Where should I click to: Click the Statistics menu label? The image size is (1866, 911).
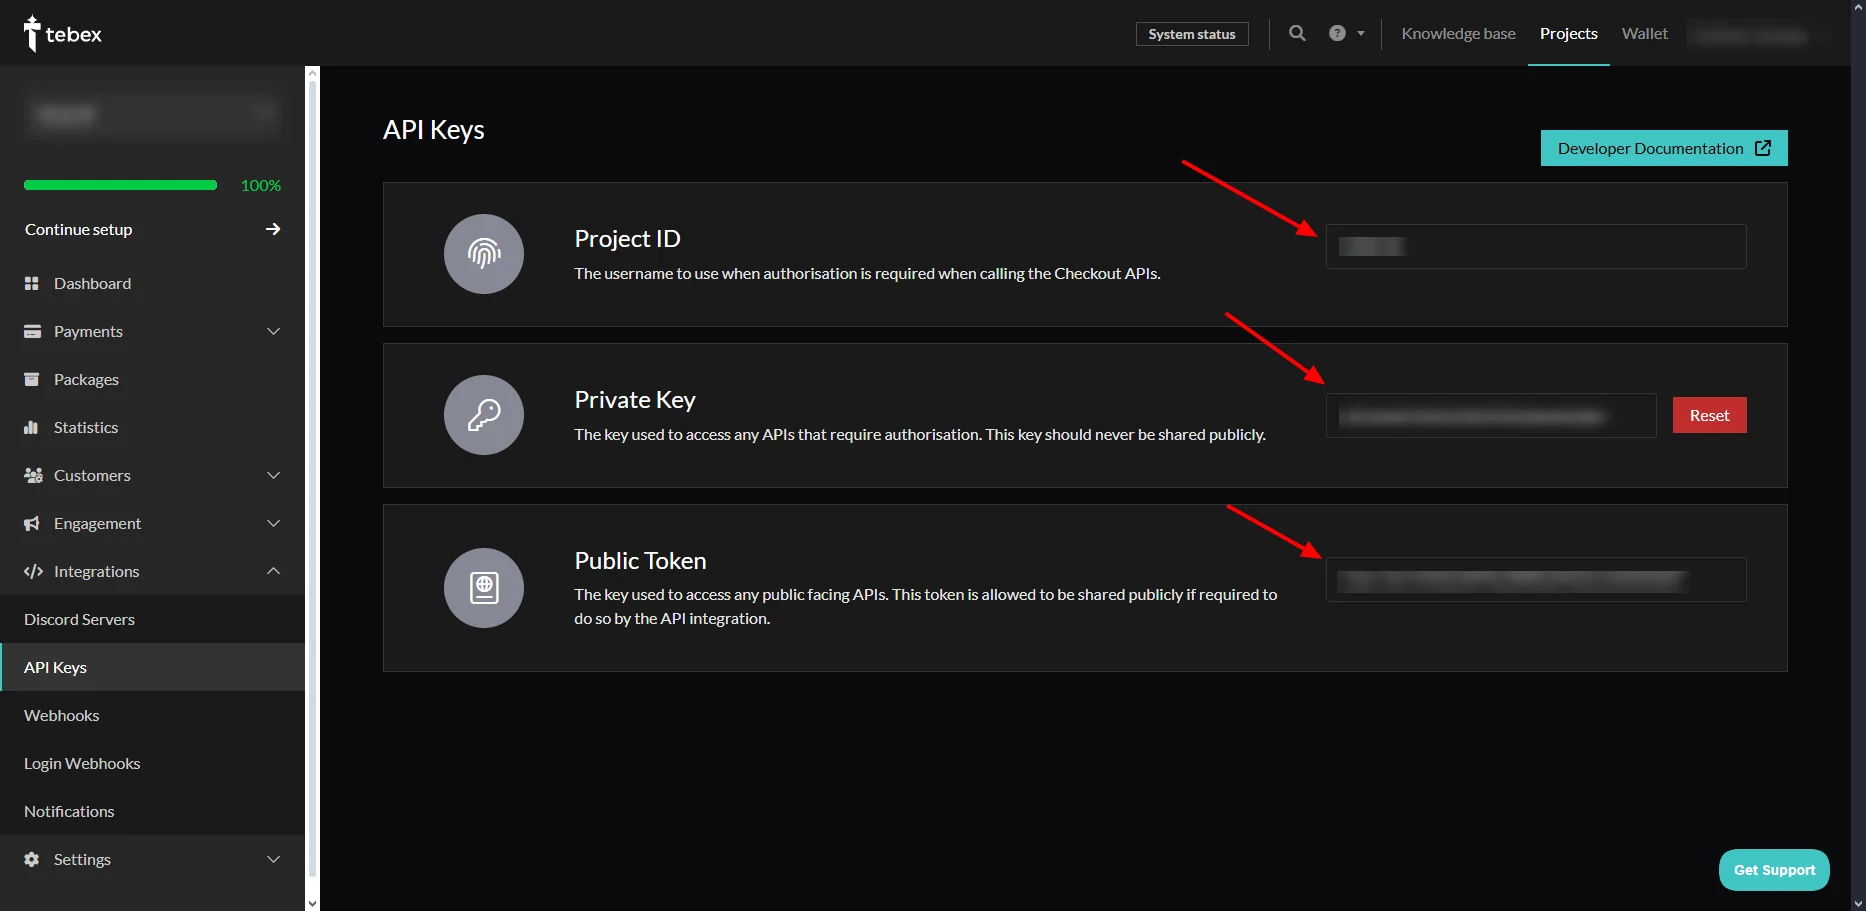(86, 428)
